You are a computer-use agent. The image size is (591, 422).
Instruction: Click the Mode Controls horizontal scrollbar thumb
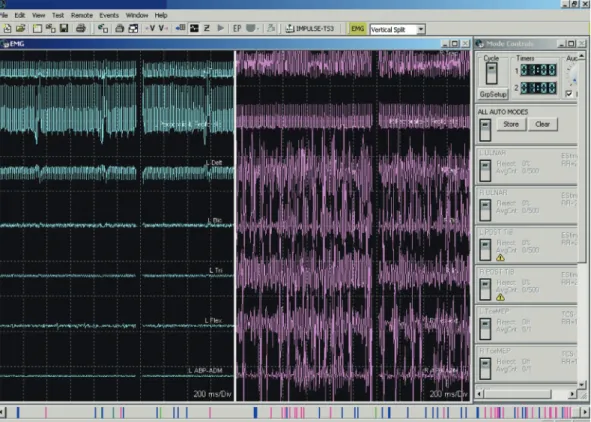(x=517, y=394)
